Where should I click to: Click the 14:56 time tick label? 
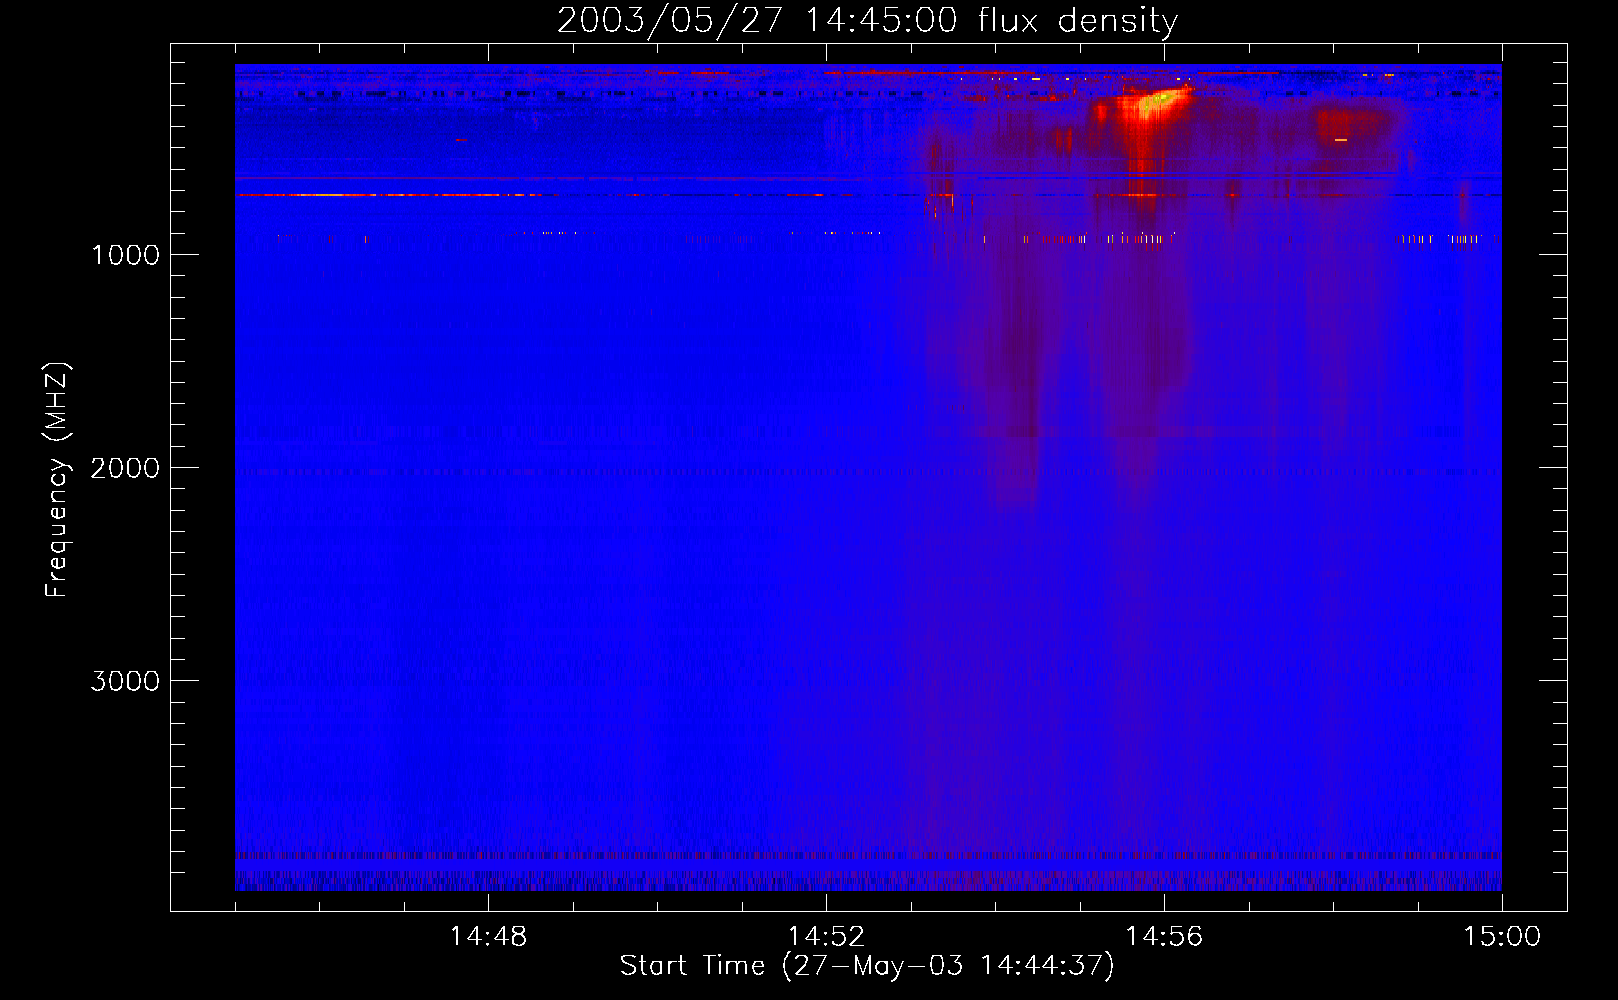click(1164, 937)
